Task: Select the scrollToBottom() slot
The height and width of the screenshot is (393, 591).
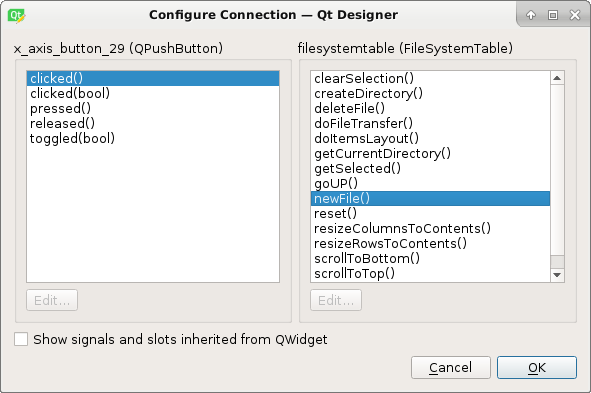Action: 430,259
